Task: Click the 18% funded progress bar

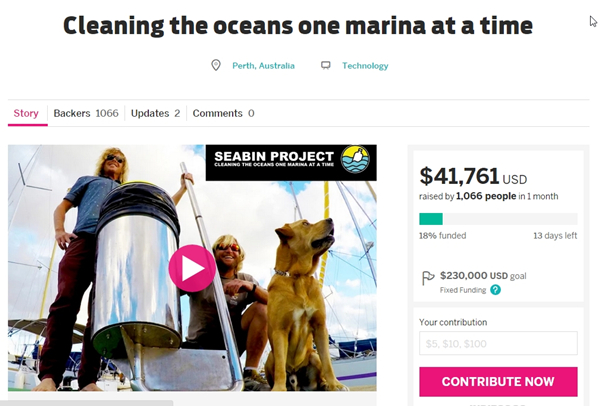Action: pyautogui.click(x=498, y=219)
